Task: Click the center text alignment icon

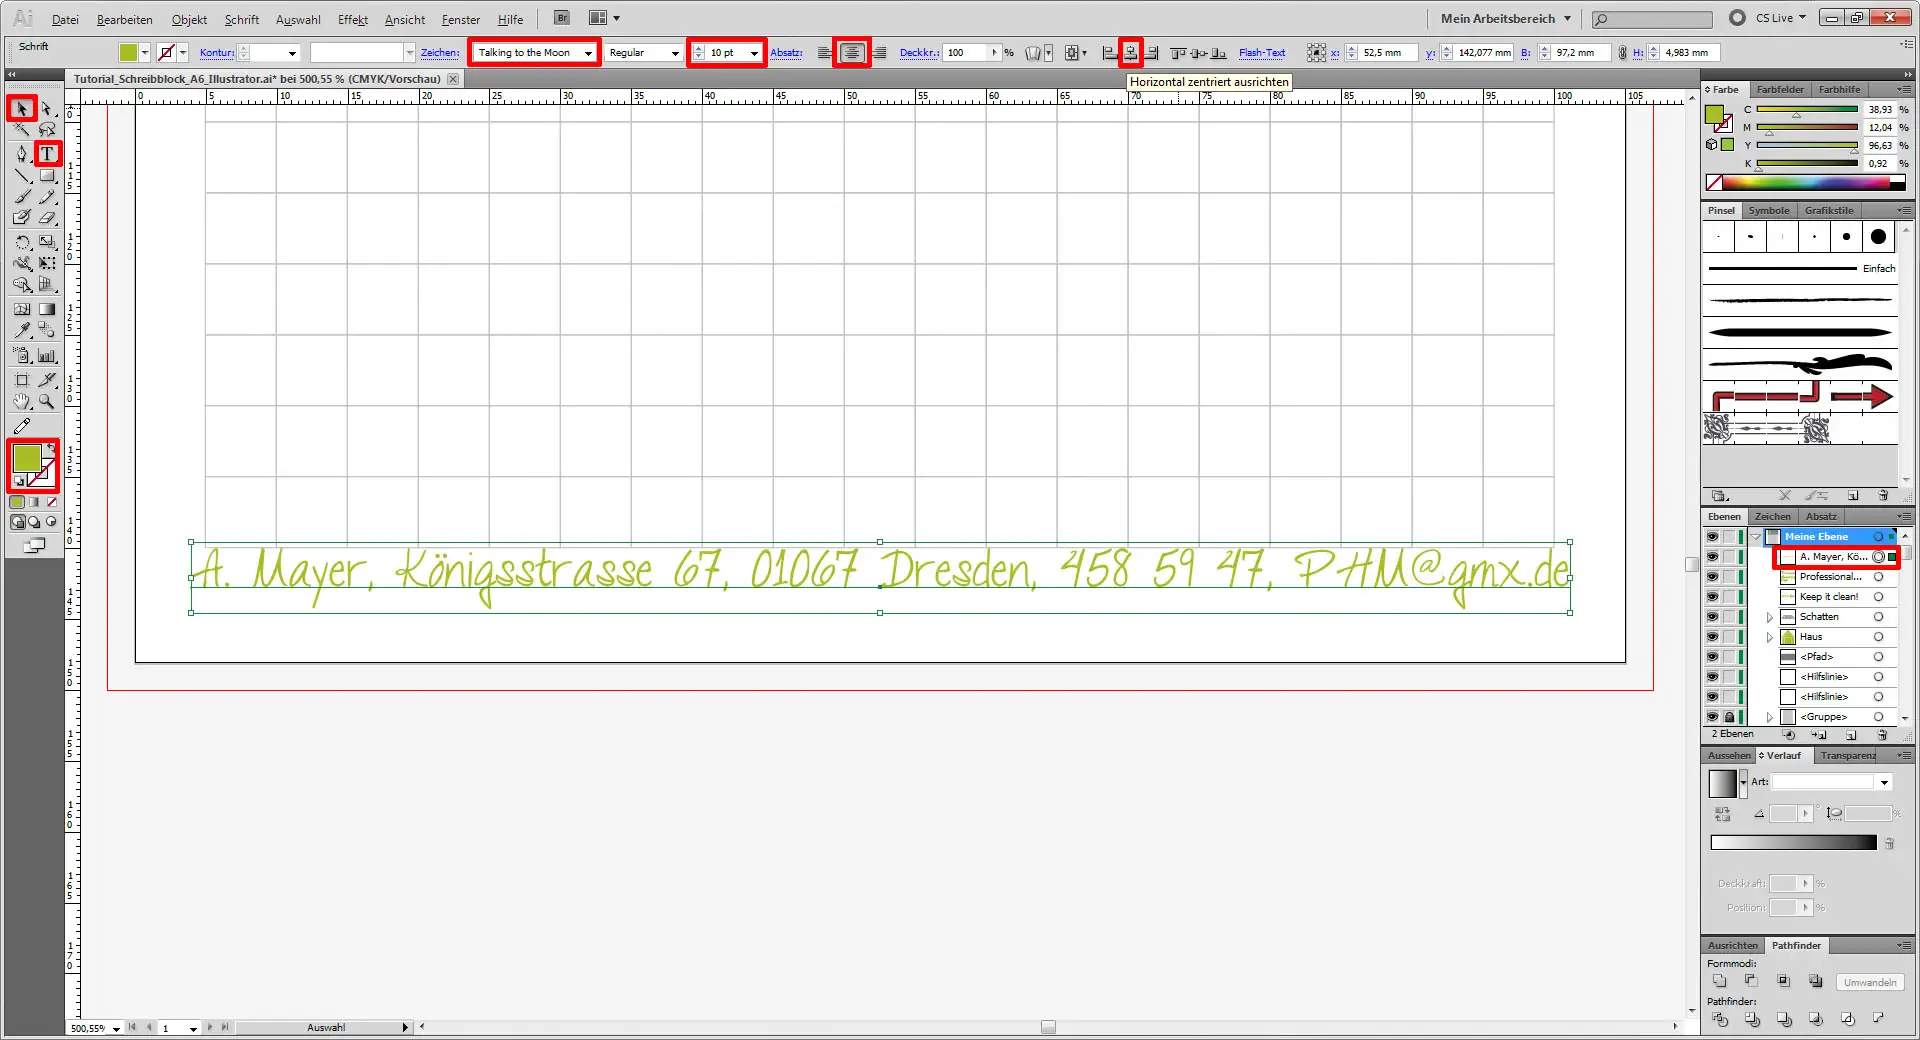Action: click(852, 53)
